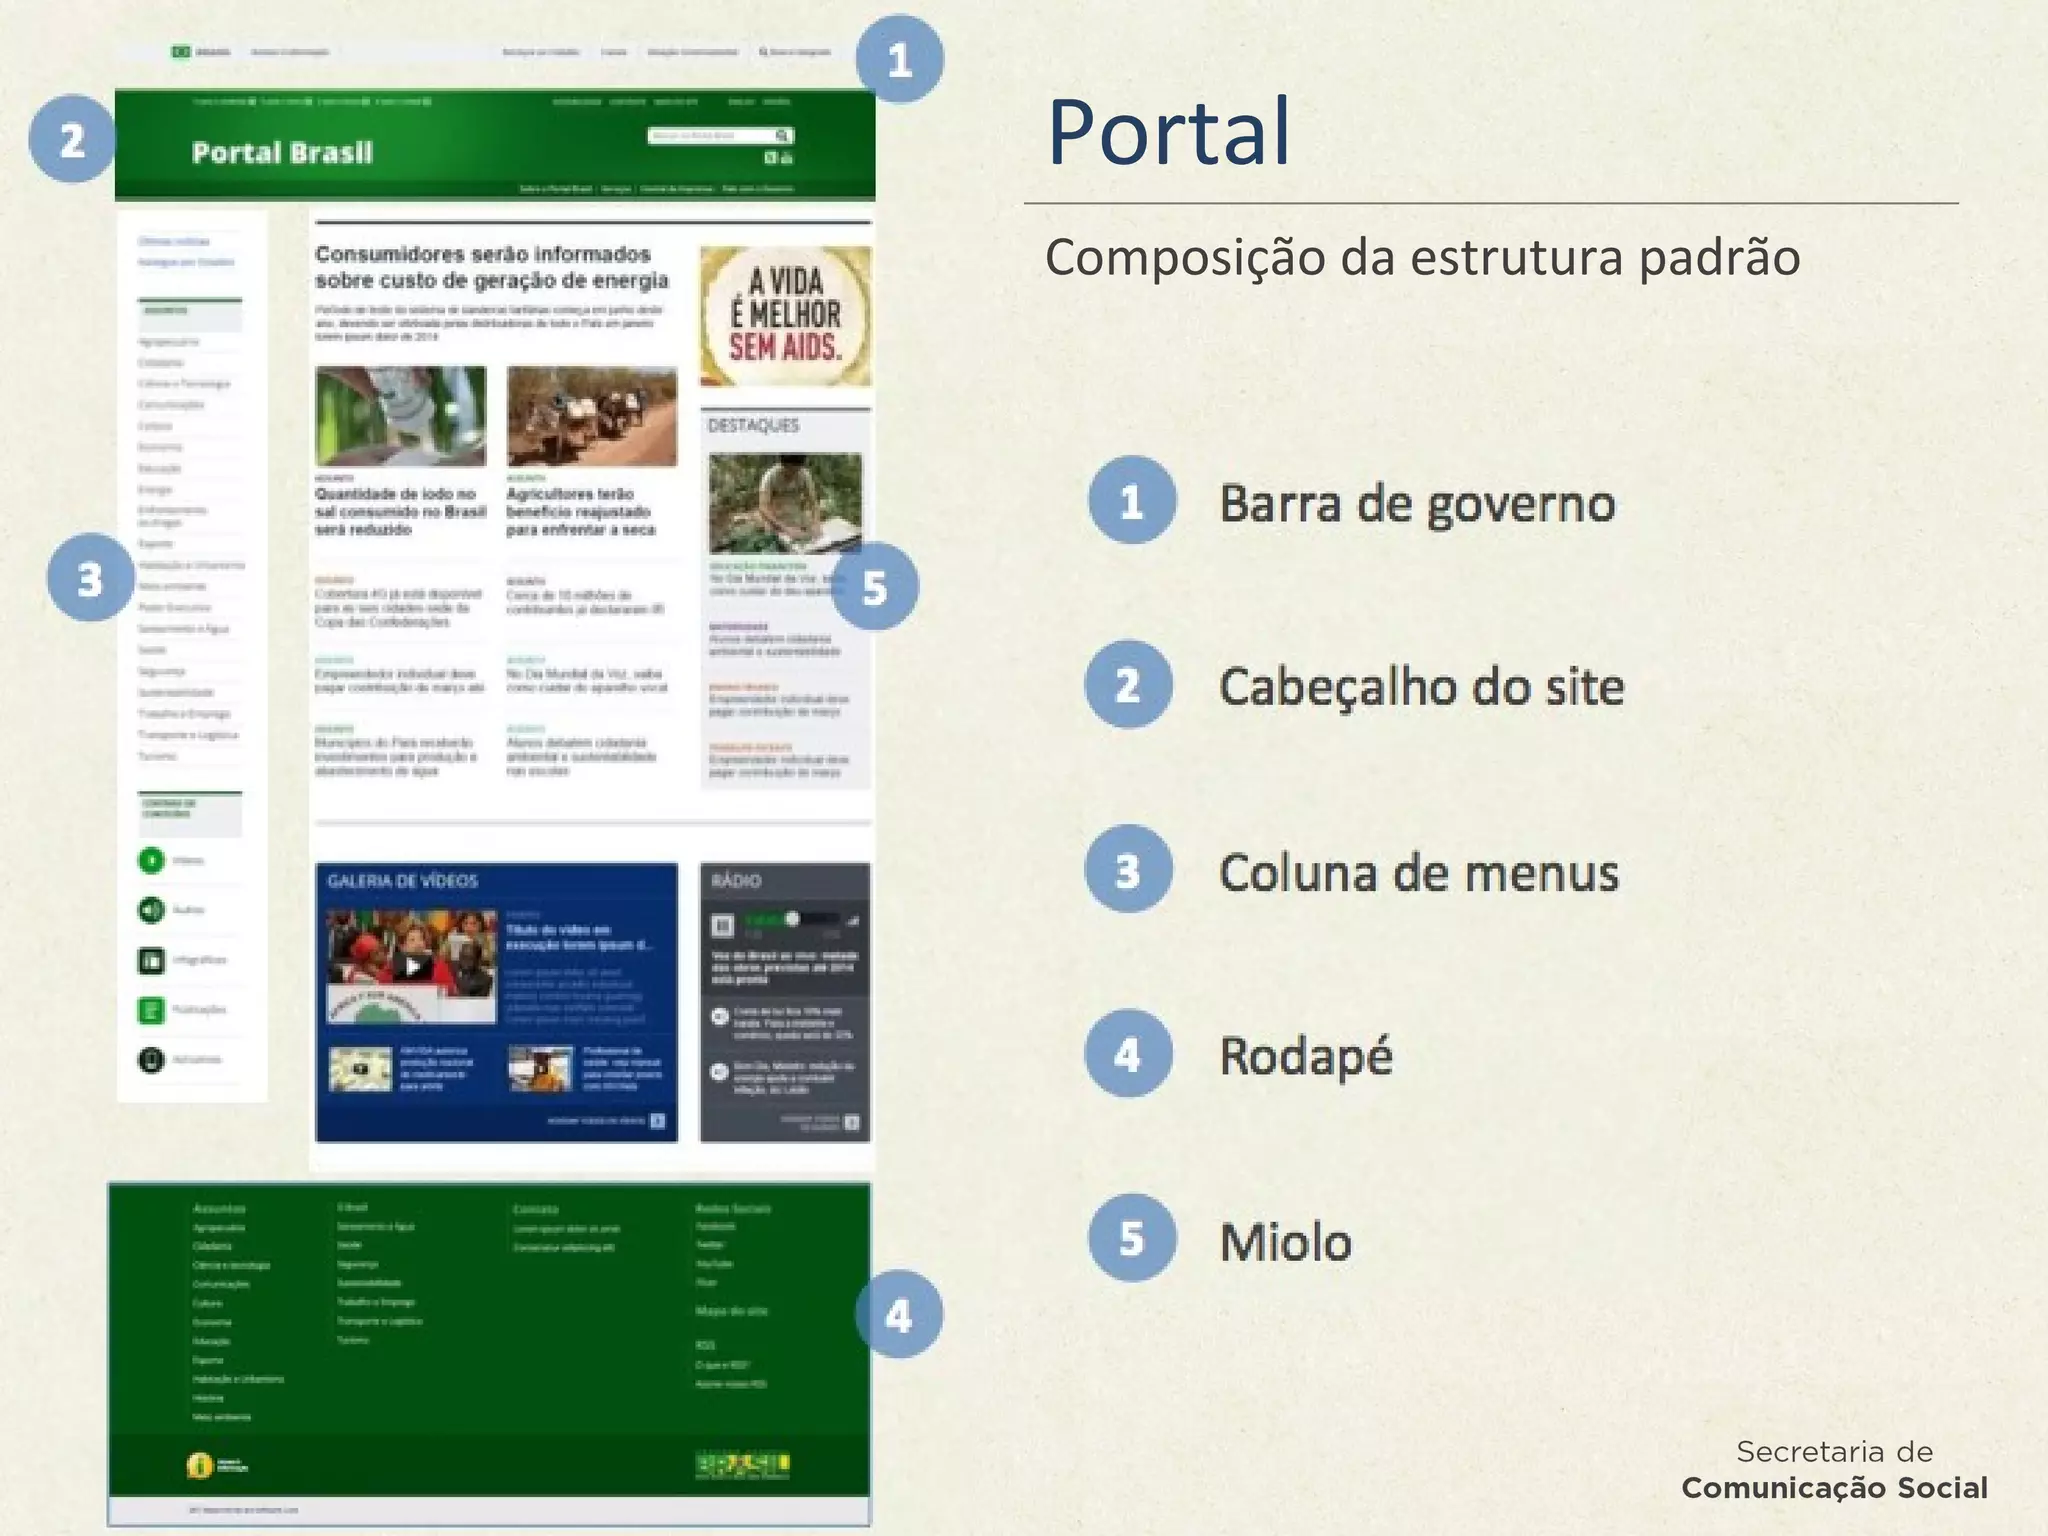Open the Áudios speaker icon in sidebar
The width and height of the screenshot is (2048, 1536).
pos(151,910)
